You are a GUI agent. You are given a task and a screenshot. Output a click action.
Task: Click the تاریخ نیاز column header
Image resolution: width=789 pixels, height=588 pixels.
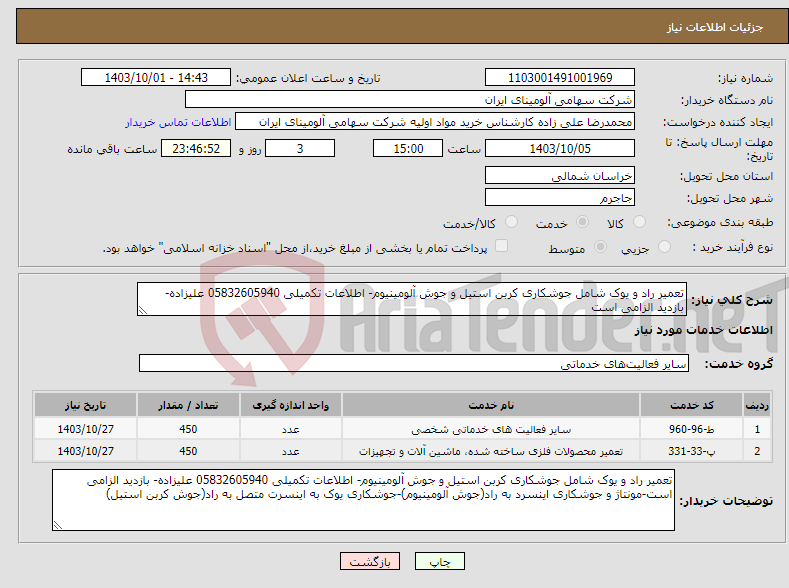86,405
